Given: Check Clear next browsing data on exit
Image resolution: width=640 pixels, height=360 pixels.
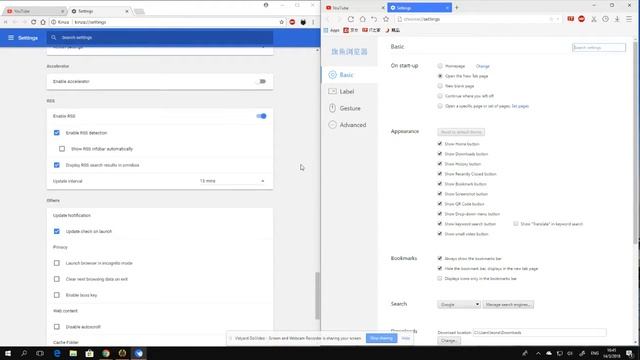Looking at the screenshot, I should [57, 279].
